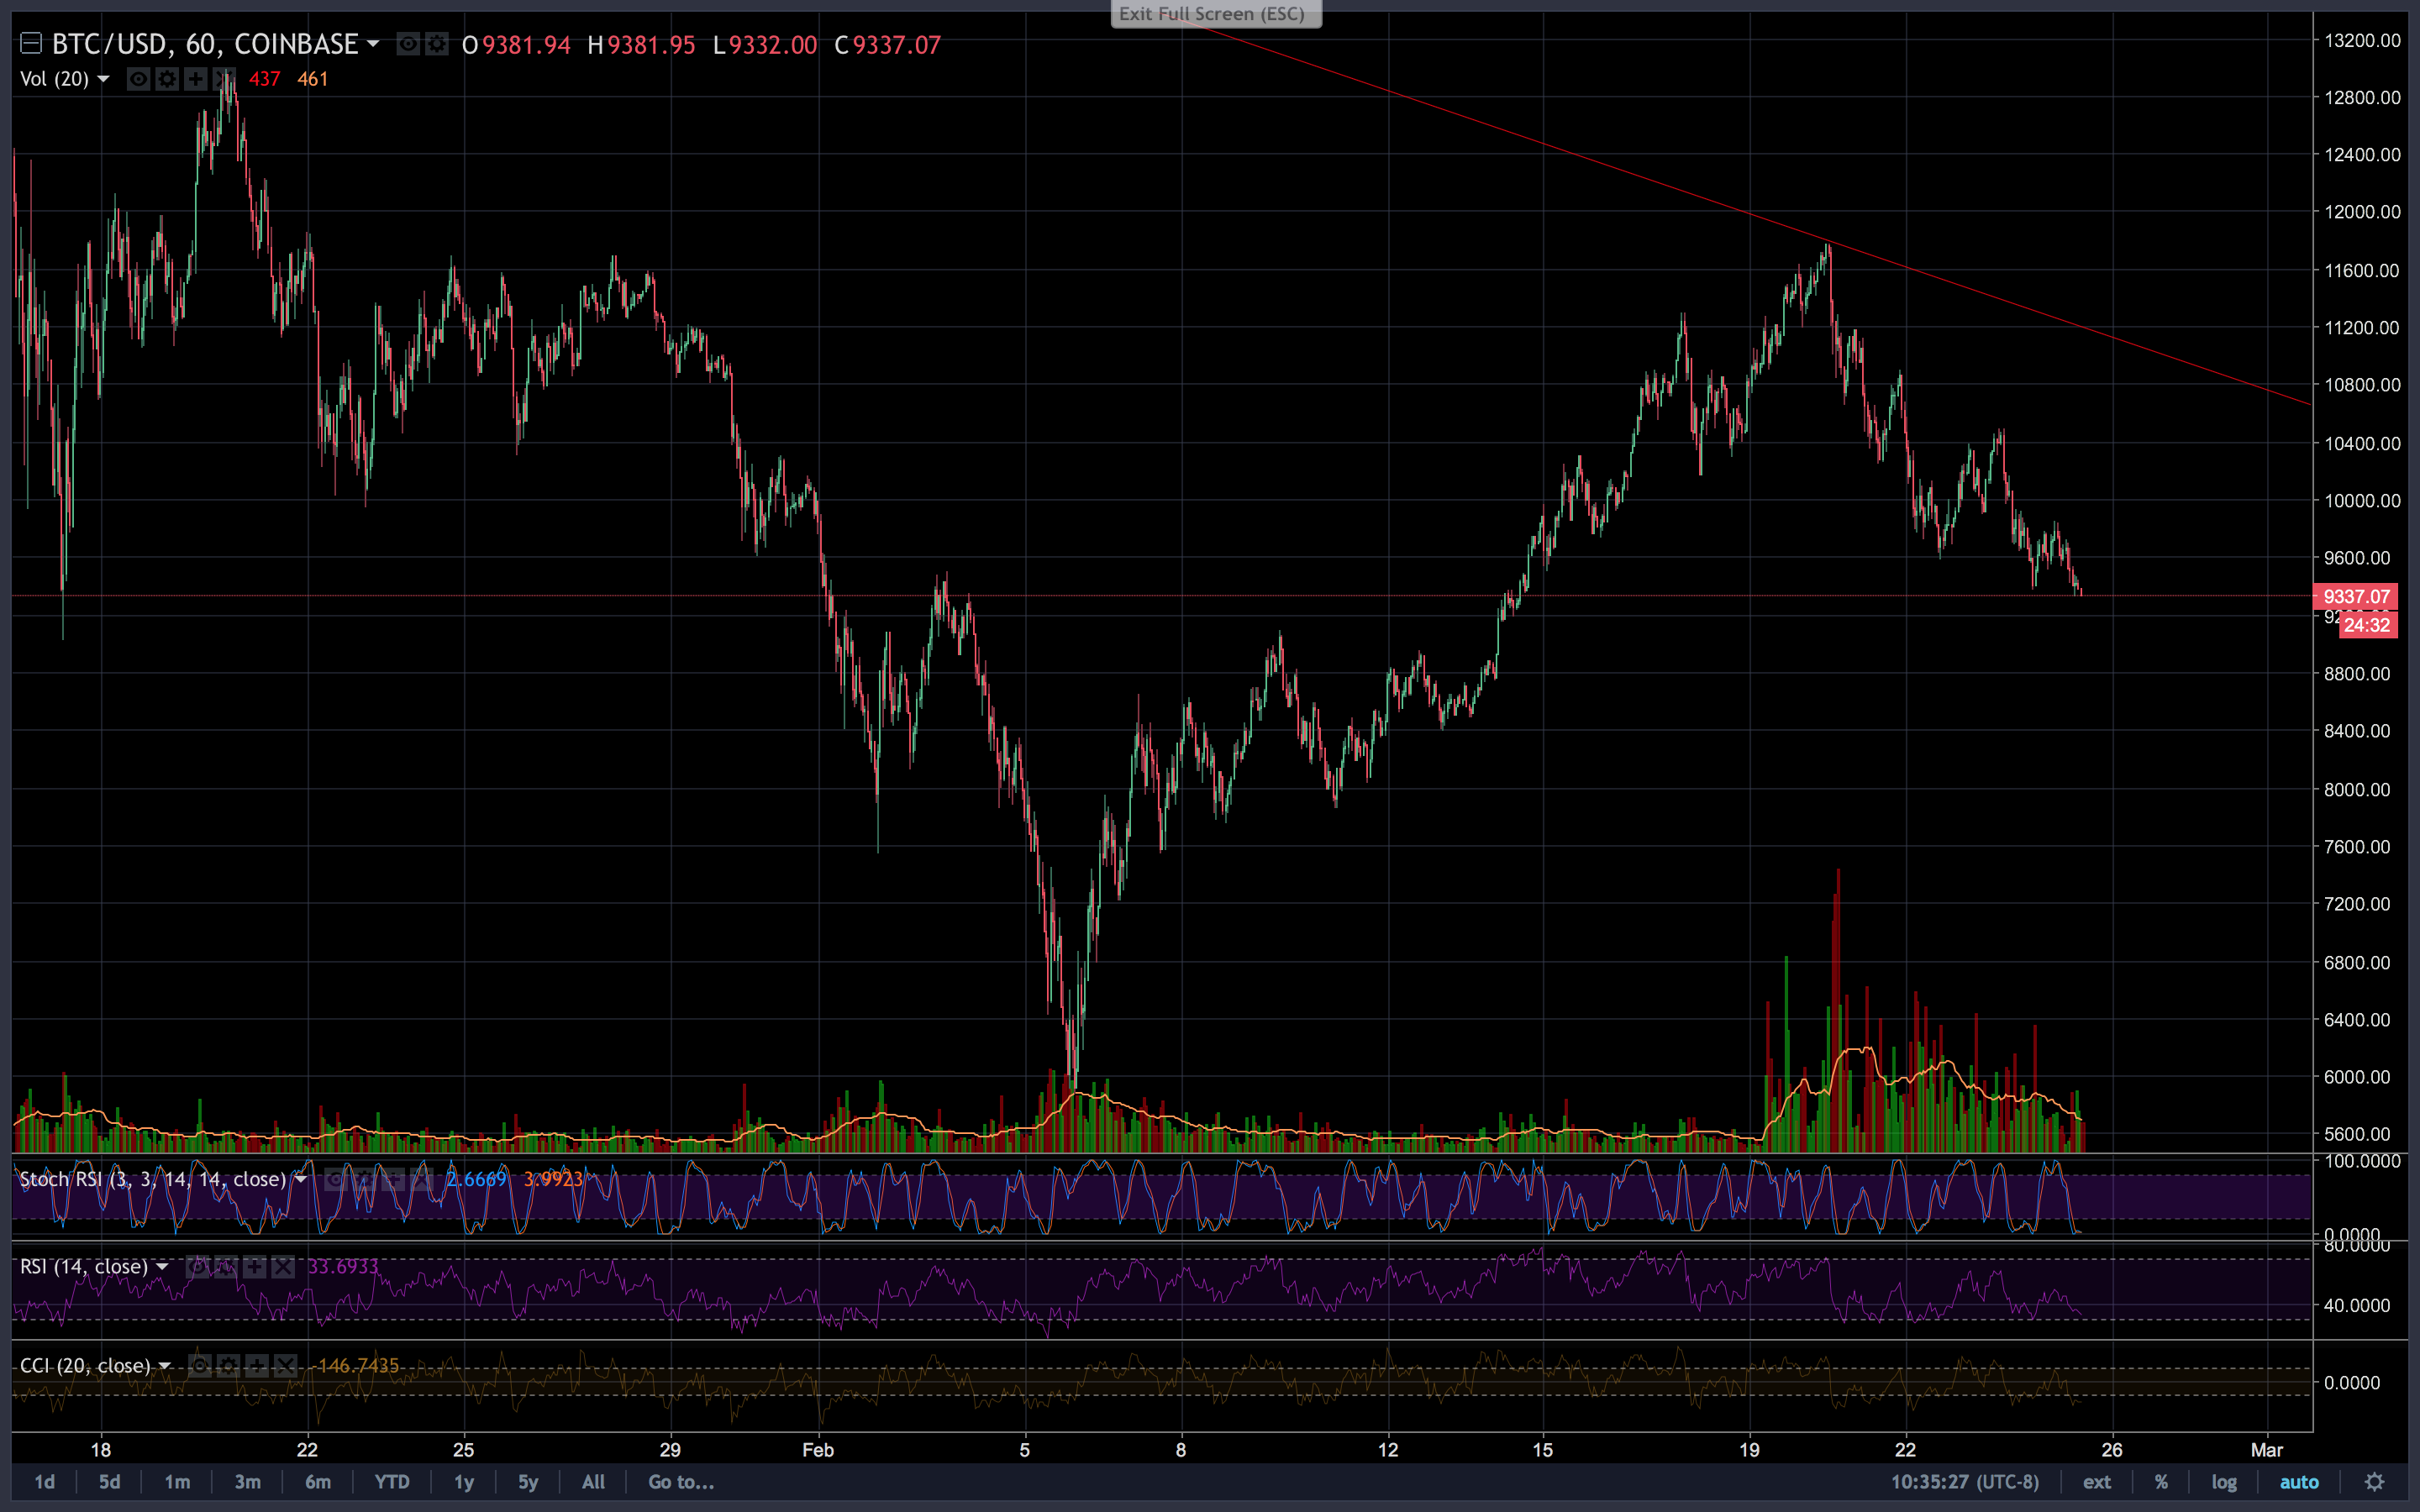Image resolution: width=2420 pixels, height=1512 pixels.
Task: Expand the BTC/USD, 60, COINBASE dropdown arrow
Action: pos(373,44)
